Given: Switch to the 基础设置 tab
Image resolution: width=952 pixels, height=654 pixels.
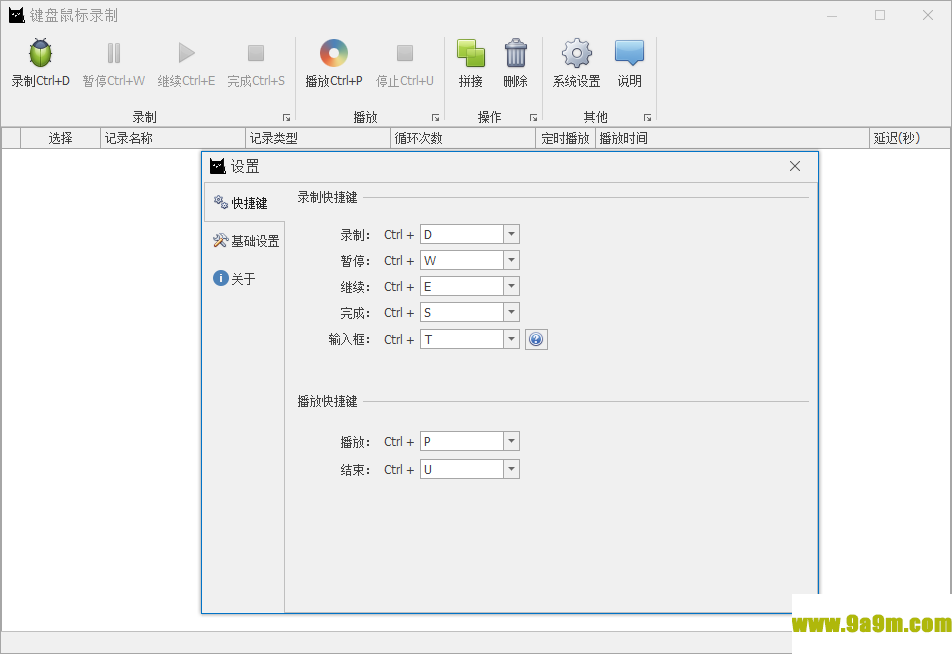Looking at the screenshot, I should pos(245,241).
